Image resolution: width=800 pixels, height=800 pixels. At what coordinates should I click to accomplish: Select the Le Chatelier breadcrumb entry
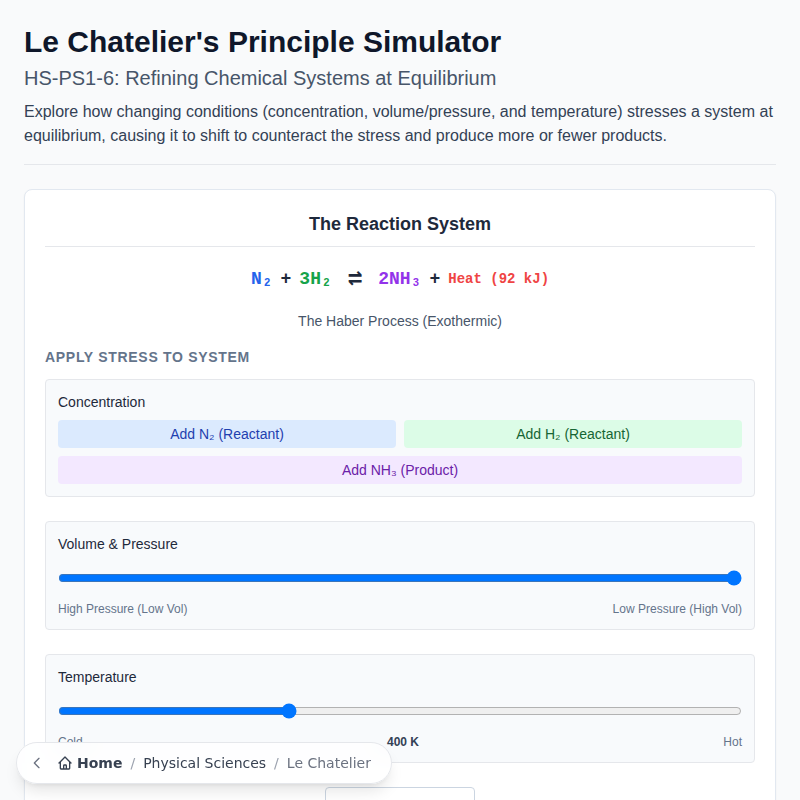click(329, 763)
